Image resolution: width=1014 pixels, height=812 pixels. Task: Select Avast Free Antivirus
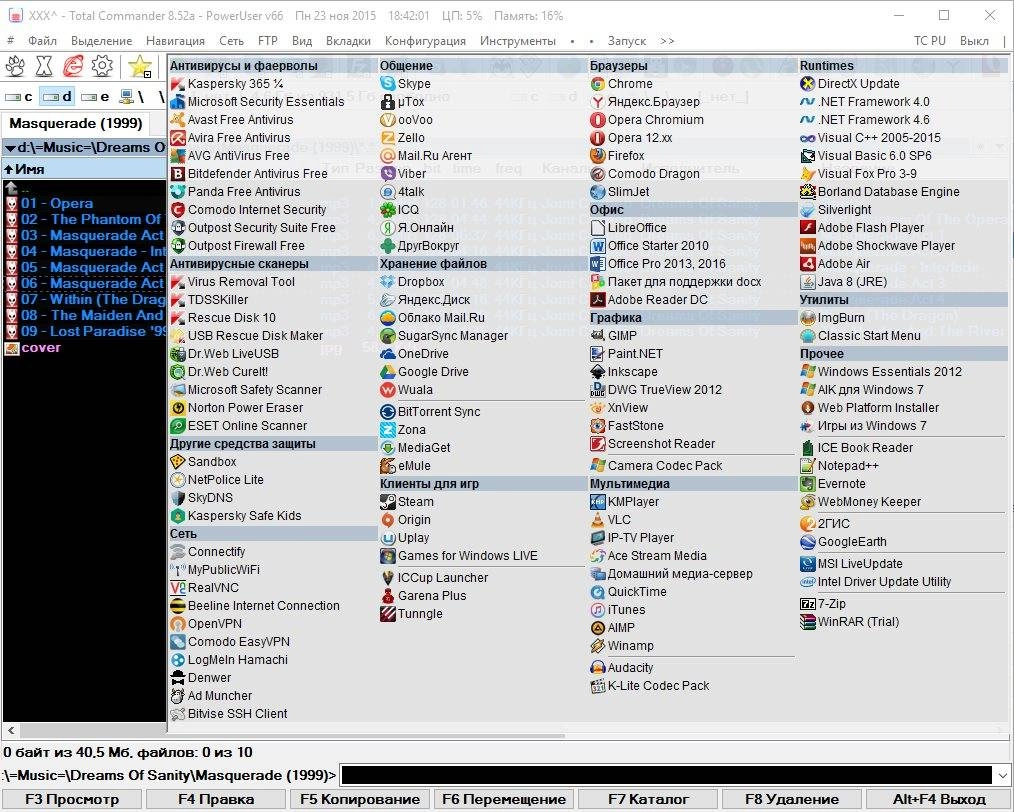click(232, 119)
